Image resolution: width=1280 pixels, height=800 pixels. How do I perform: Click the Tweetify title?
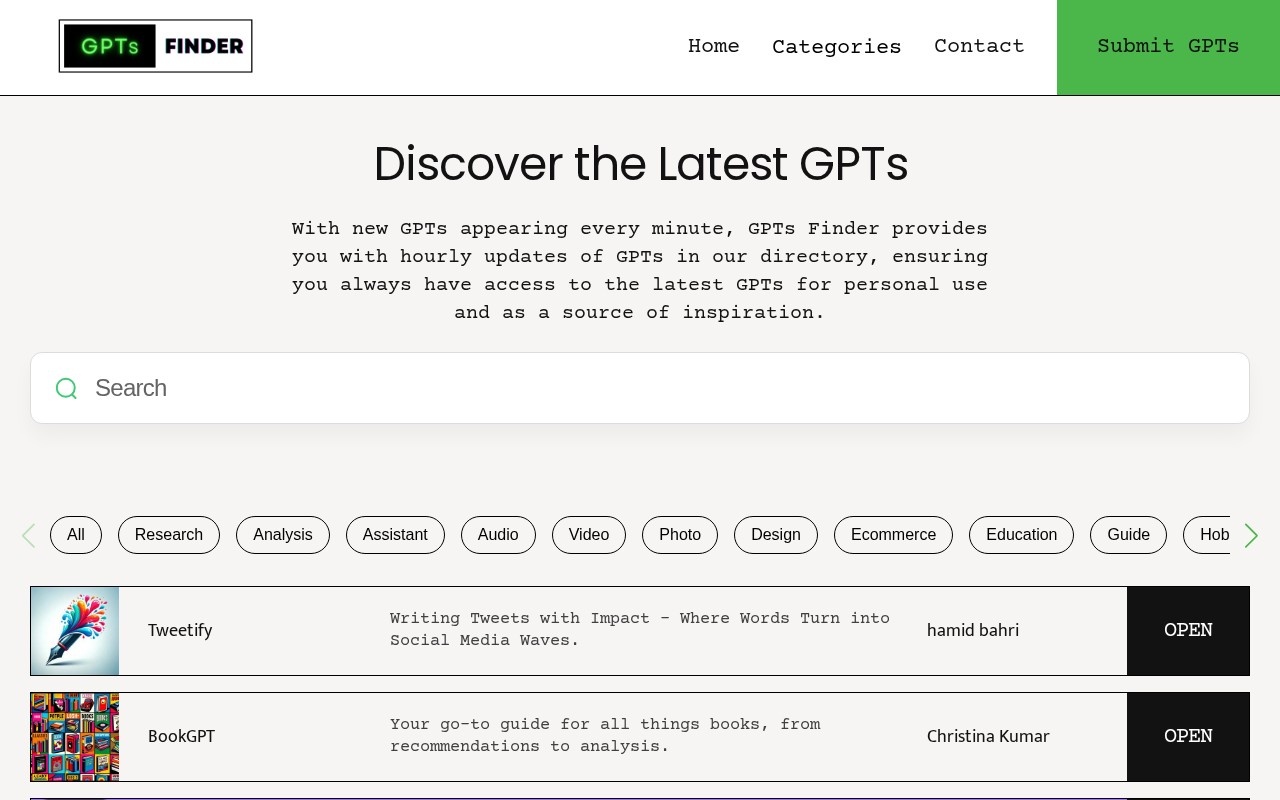(x=180, y=631)
